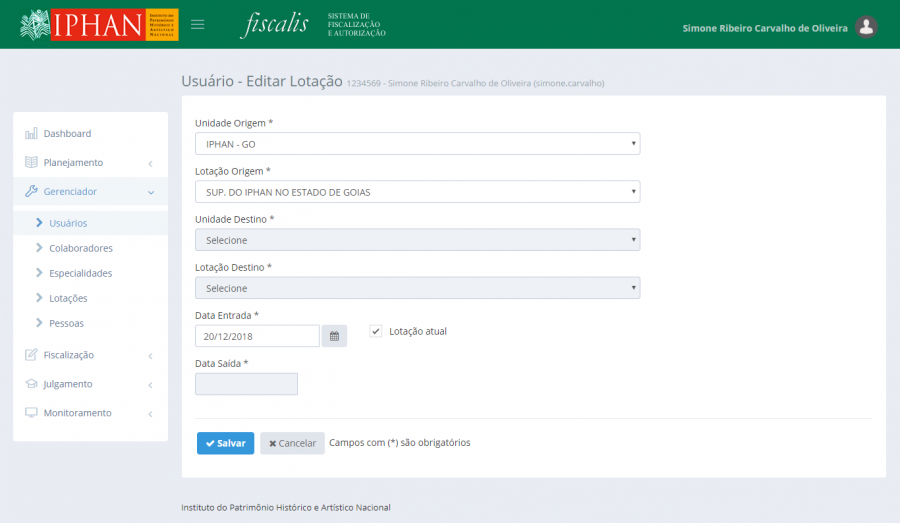Open the Unidade Destino dropdown
The image size is (900, 523).
coord(417,240)
